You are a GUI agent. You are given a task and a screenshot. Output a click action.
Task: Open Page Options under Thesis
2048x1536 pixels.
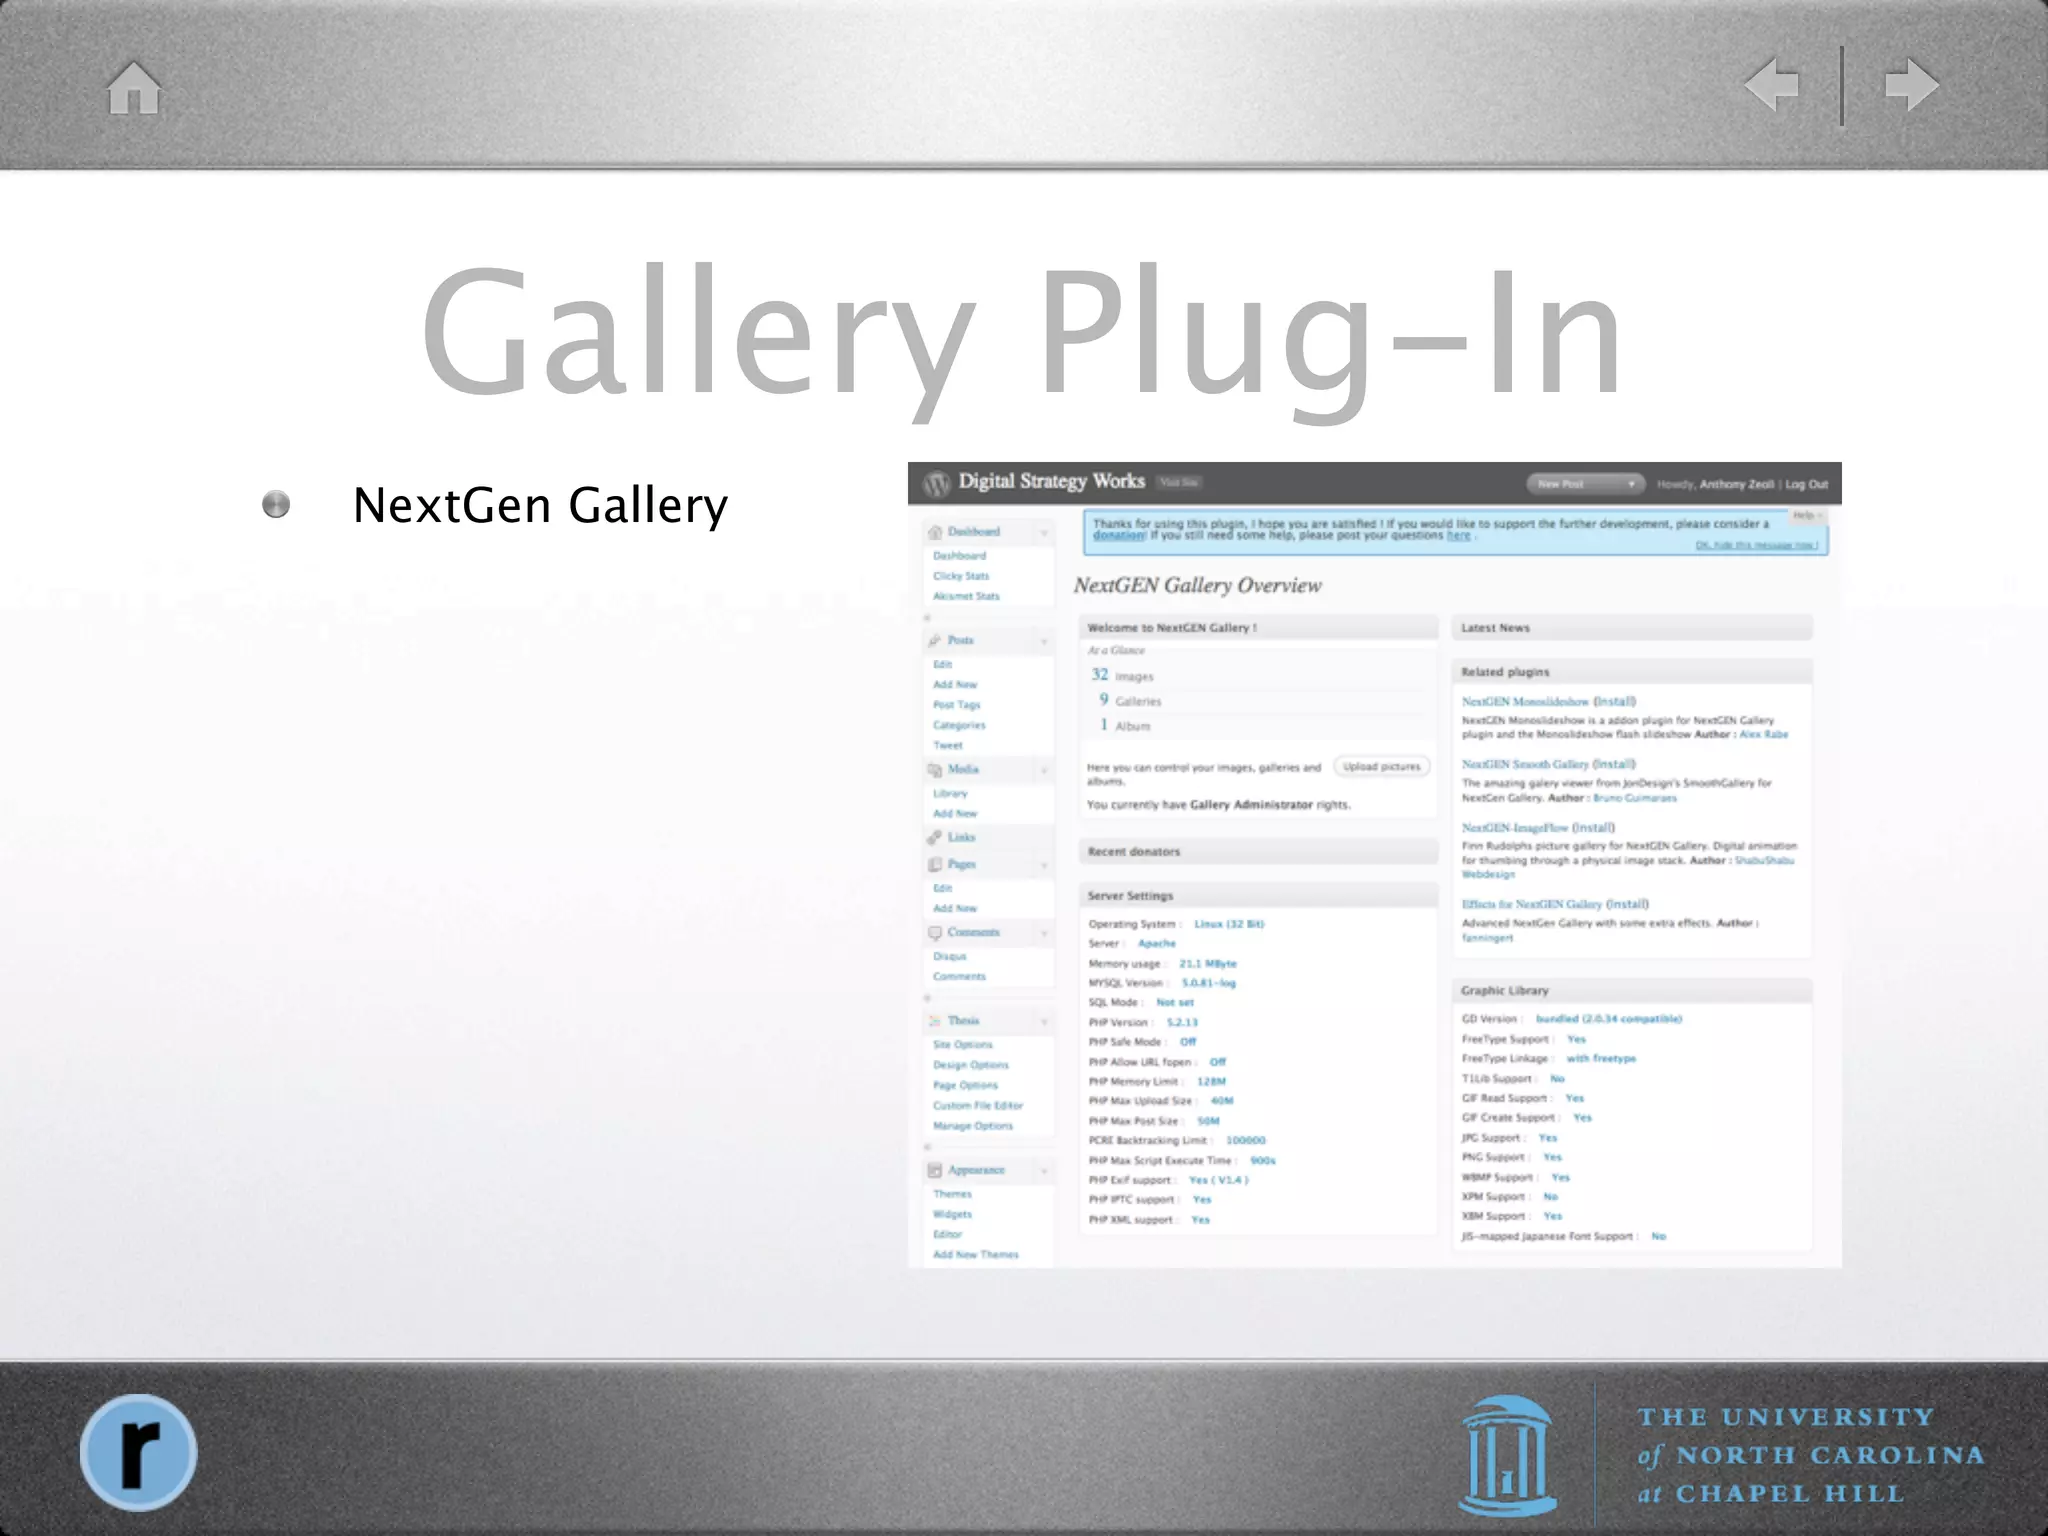965,1085
